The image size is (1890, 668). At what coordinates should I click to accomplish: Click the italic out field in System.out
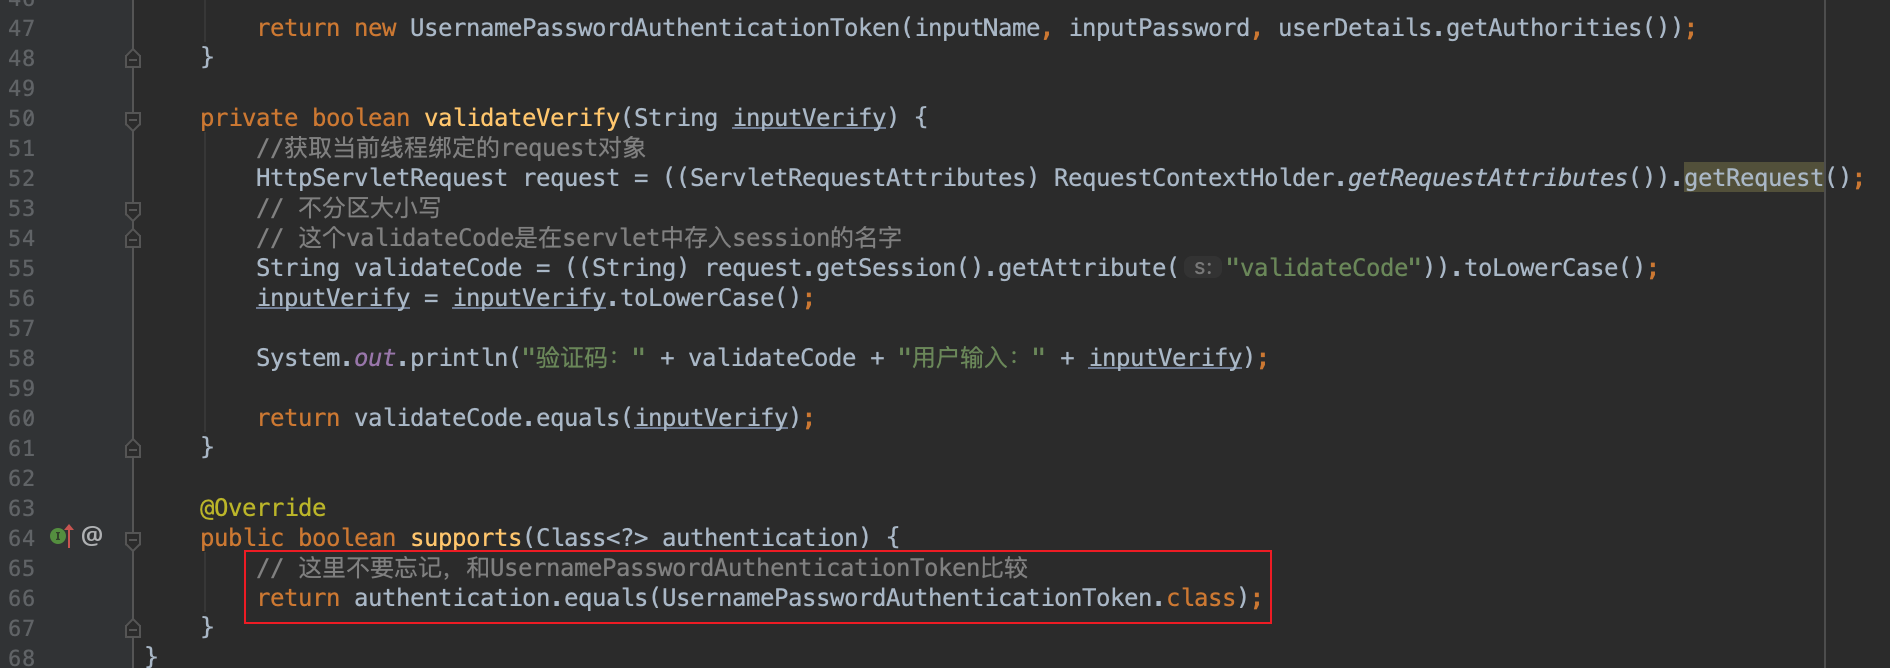[x=374, y=358]
